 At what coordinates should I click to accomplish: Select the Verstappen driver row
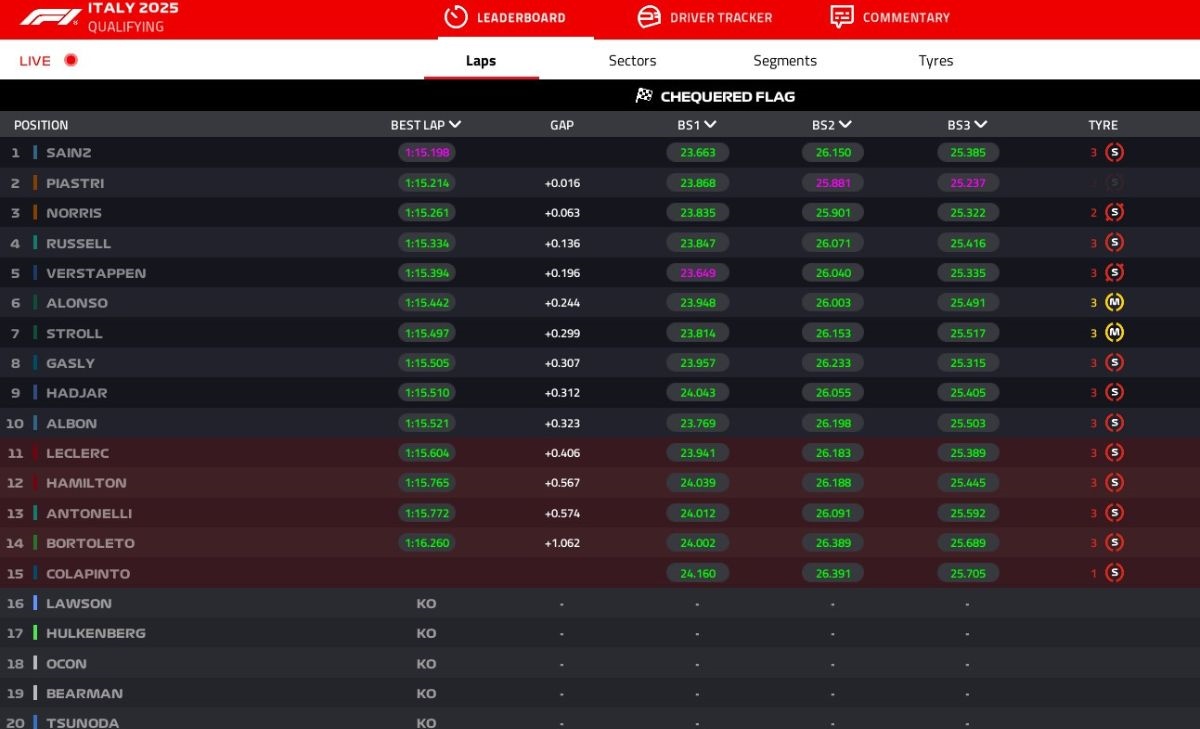[x=96, y=273]
